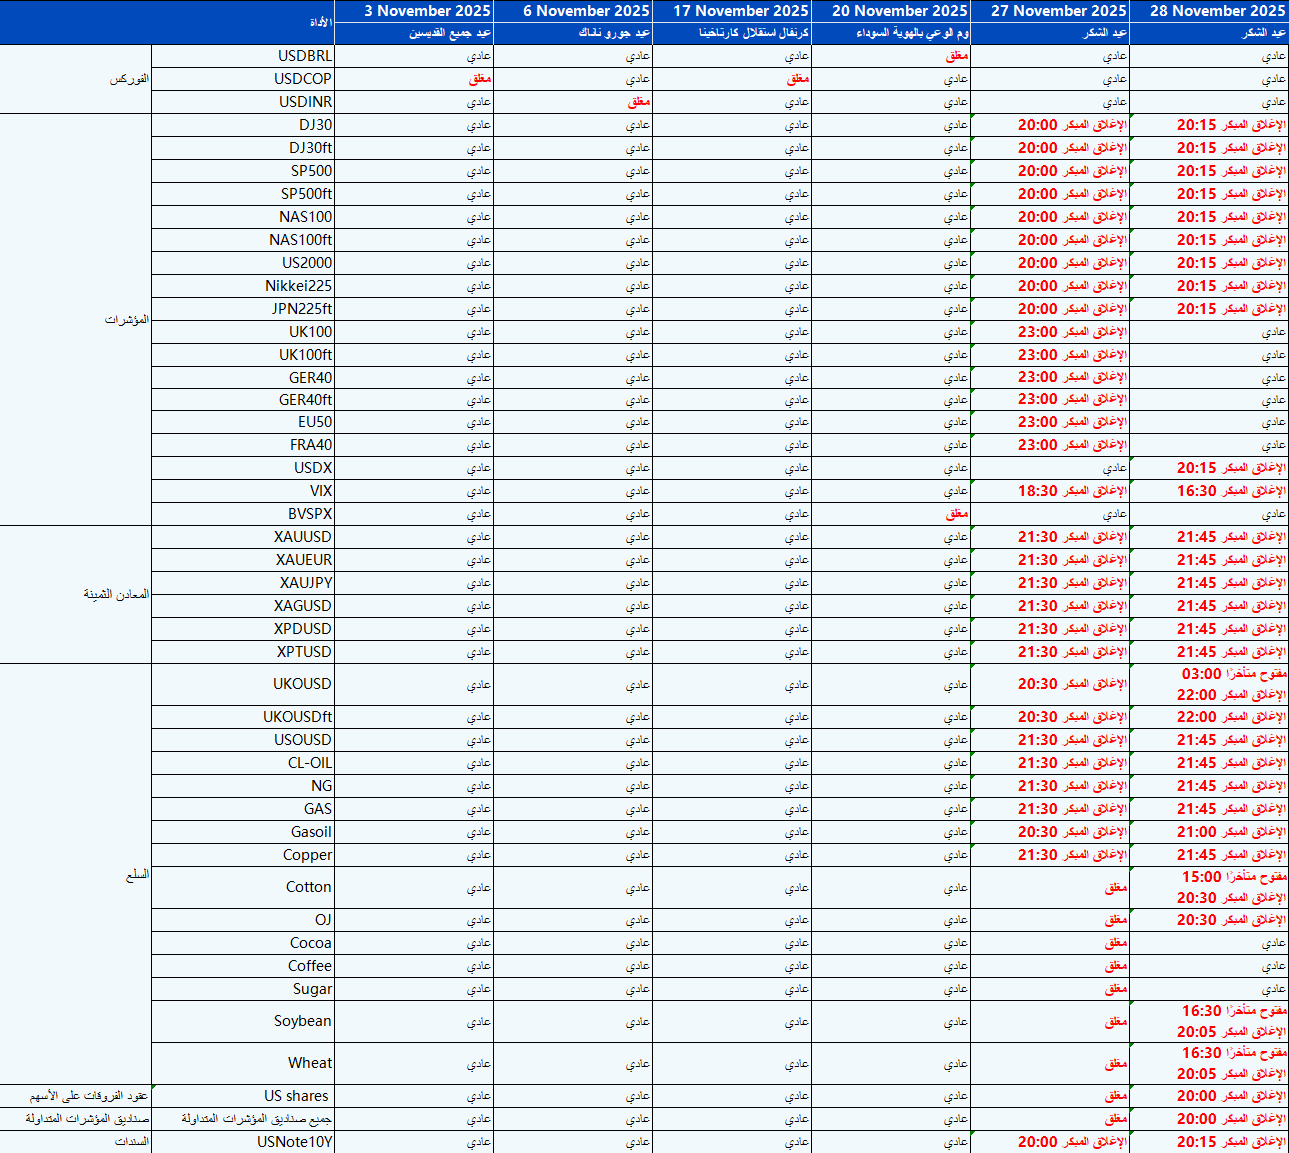Select the السلع commodities category label
This screenshot has width=1289, height=1153.
click(137, 875)
